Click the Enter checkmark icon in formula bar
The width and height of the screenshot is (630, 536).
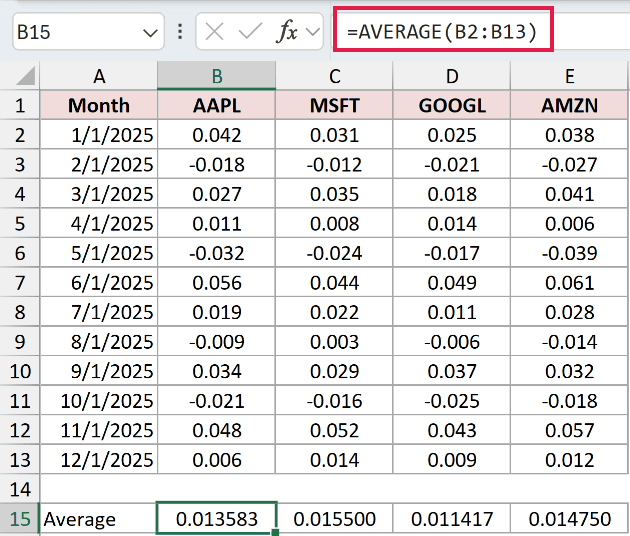[250, 31]
